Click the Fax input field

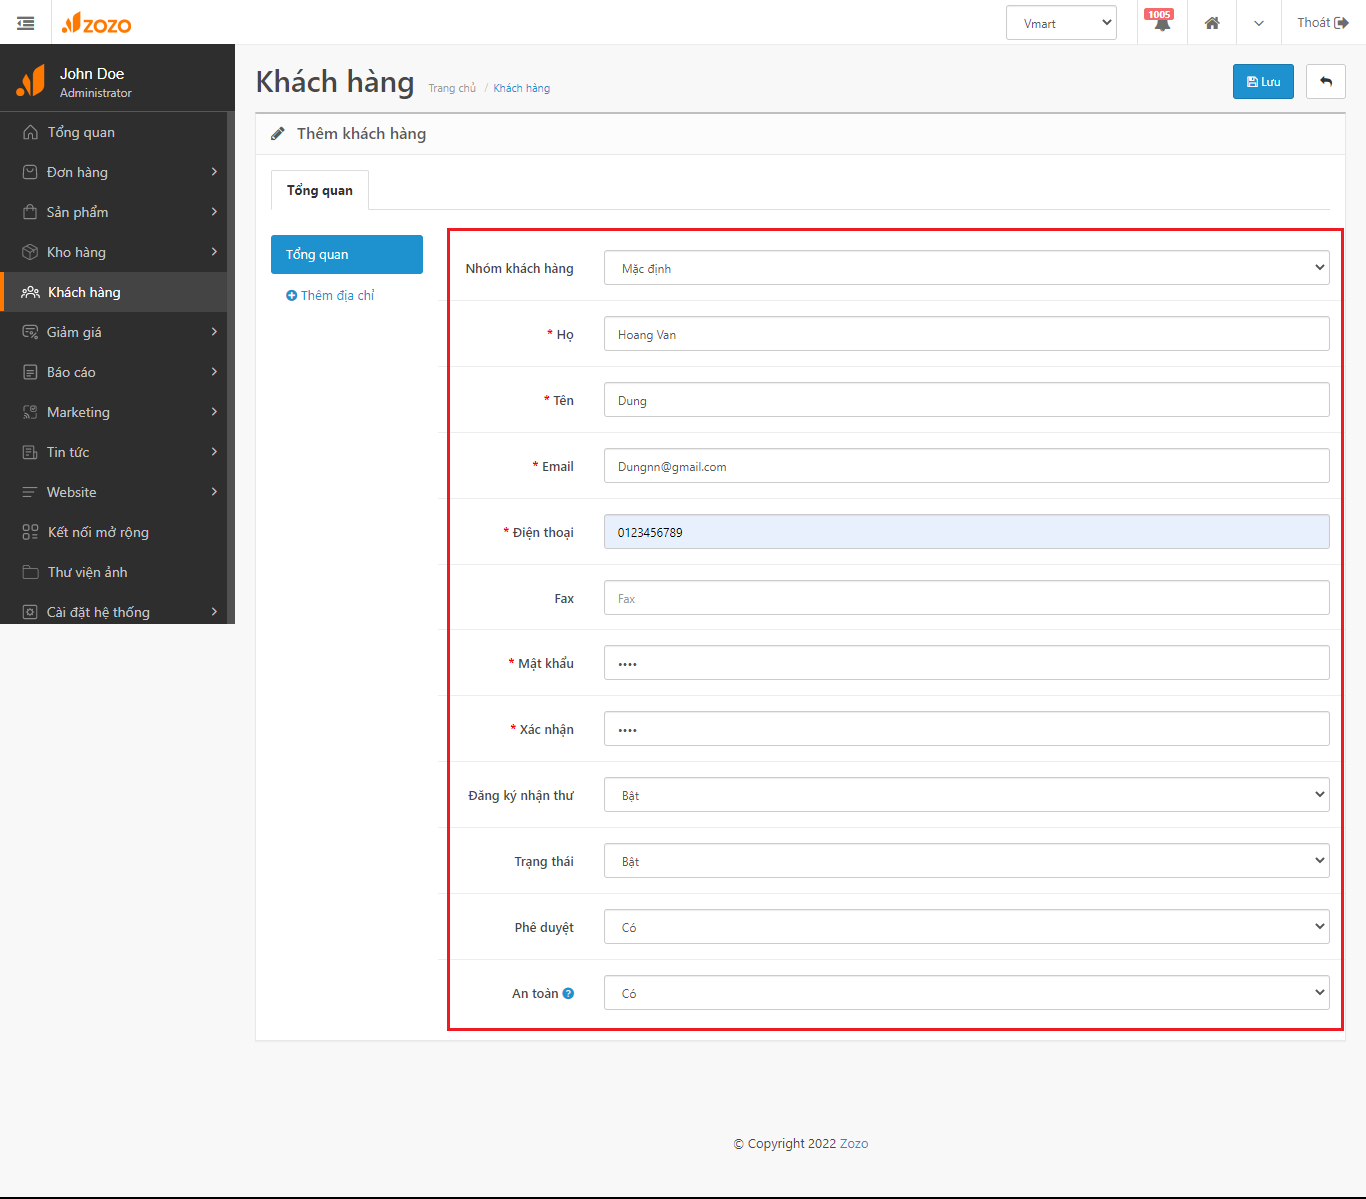(967, 598)
